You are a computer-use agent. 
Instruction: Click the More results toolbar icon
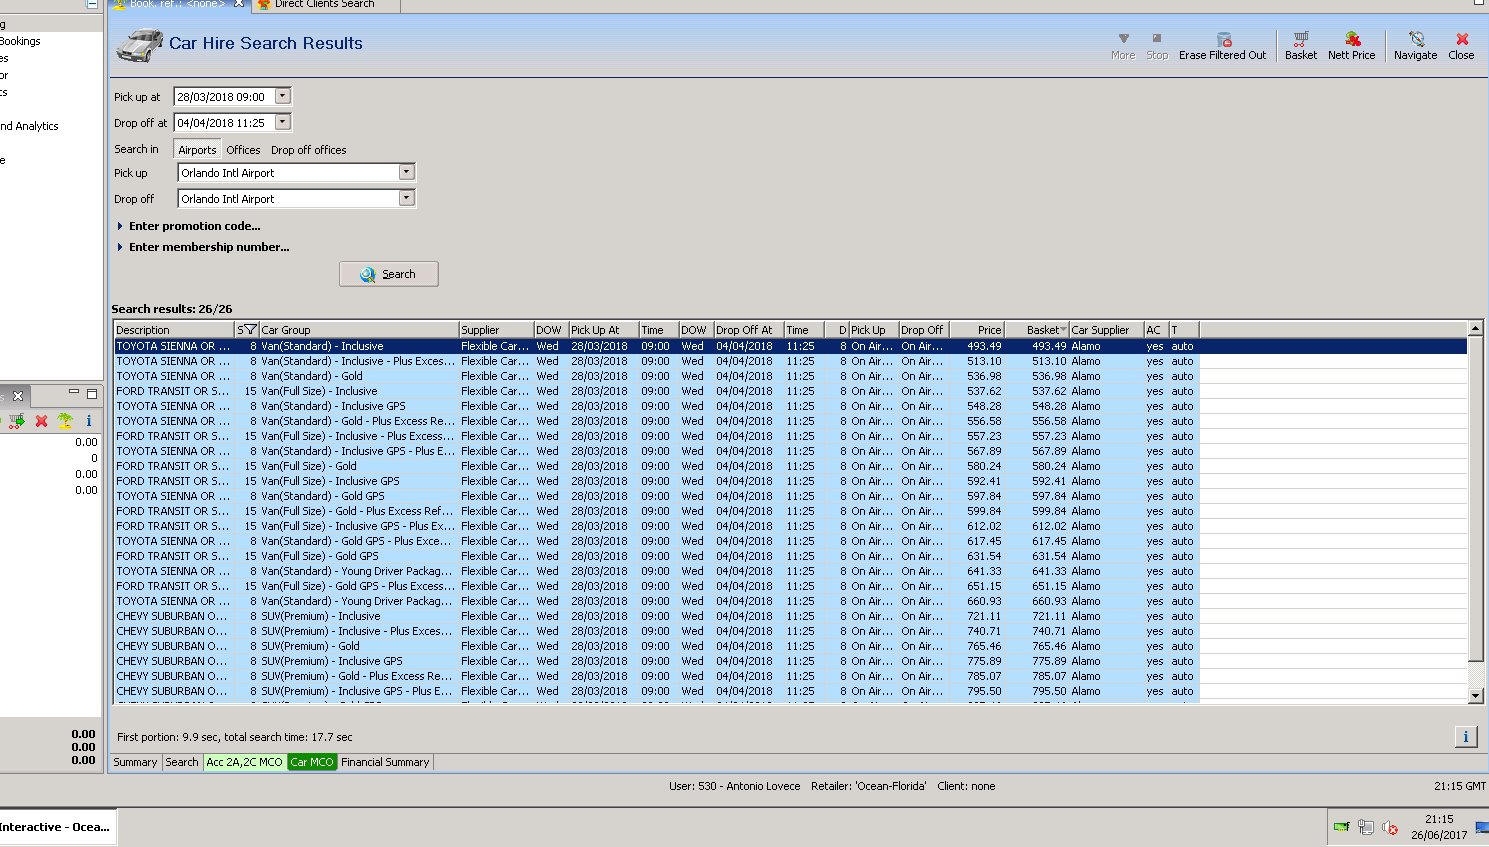click(x=1123, y=45)
